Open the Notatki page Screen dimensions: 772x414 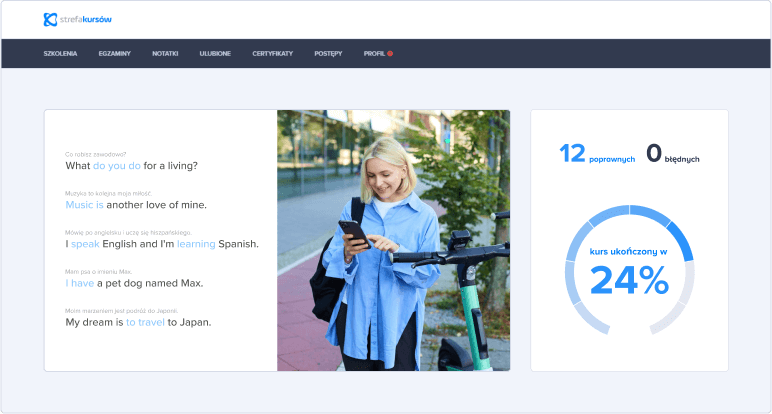coord(165,53)
